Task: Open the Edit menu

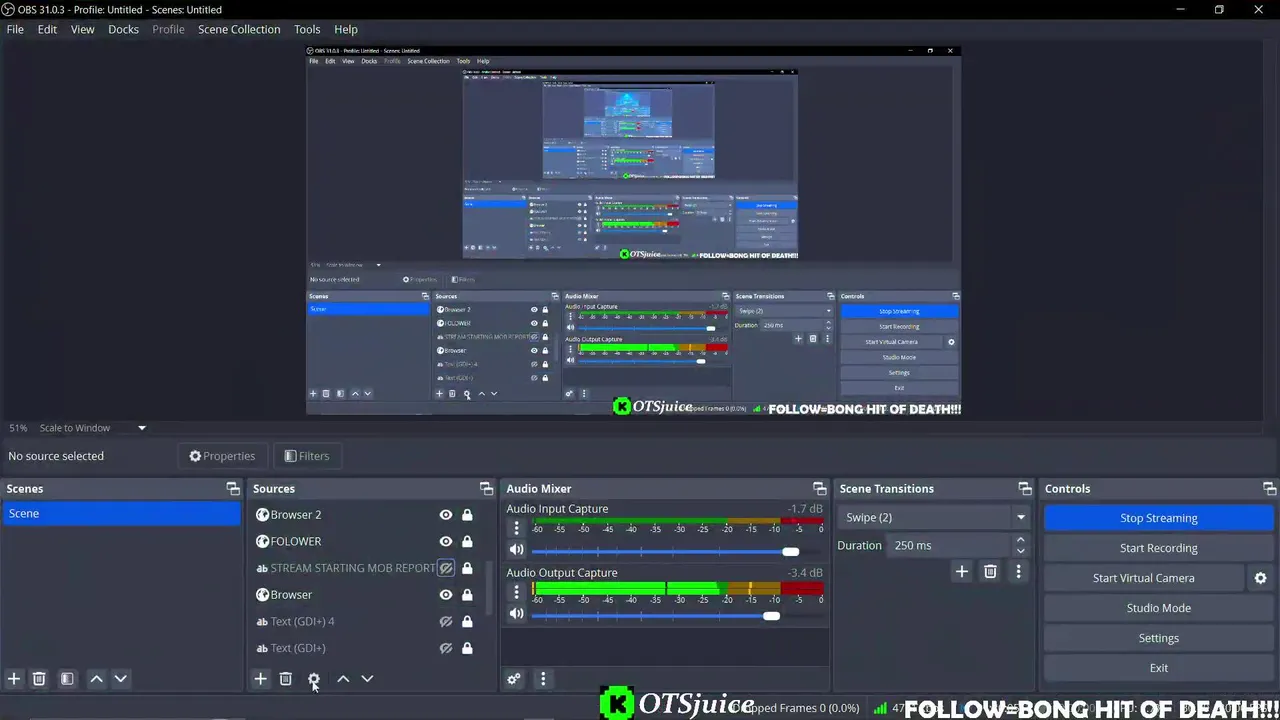Action: (x=47, y=29)
